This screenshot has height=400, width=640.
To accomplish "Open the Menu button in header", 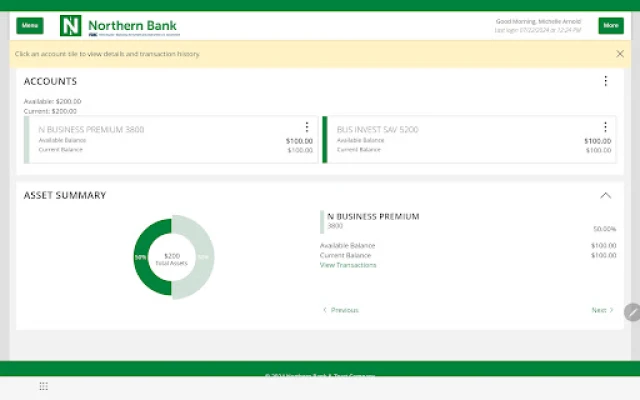I will coord(30,25).
